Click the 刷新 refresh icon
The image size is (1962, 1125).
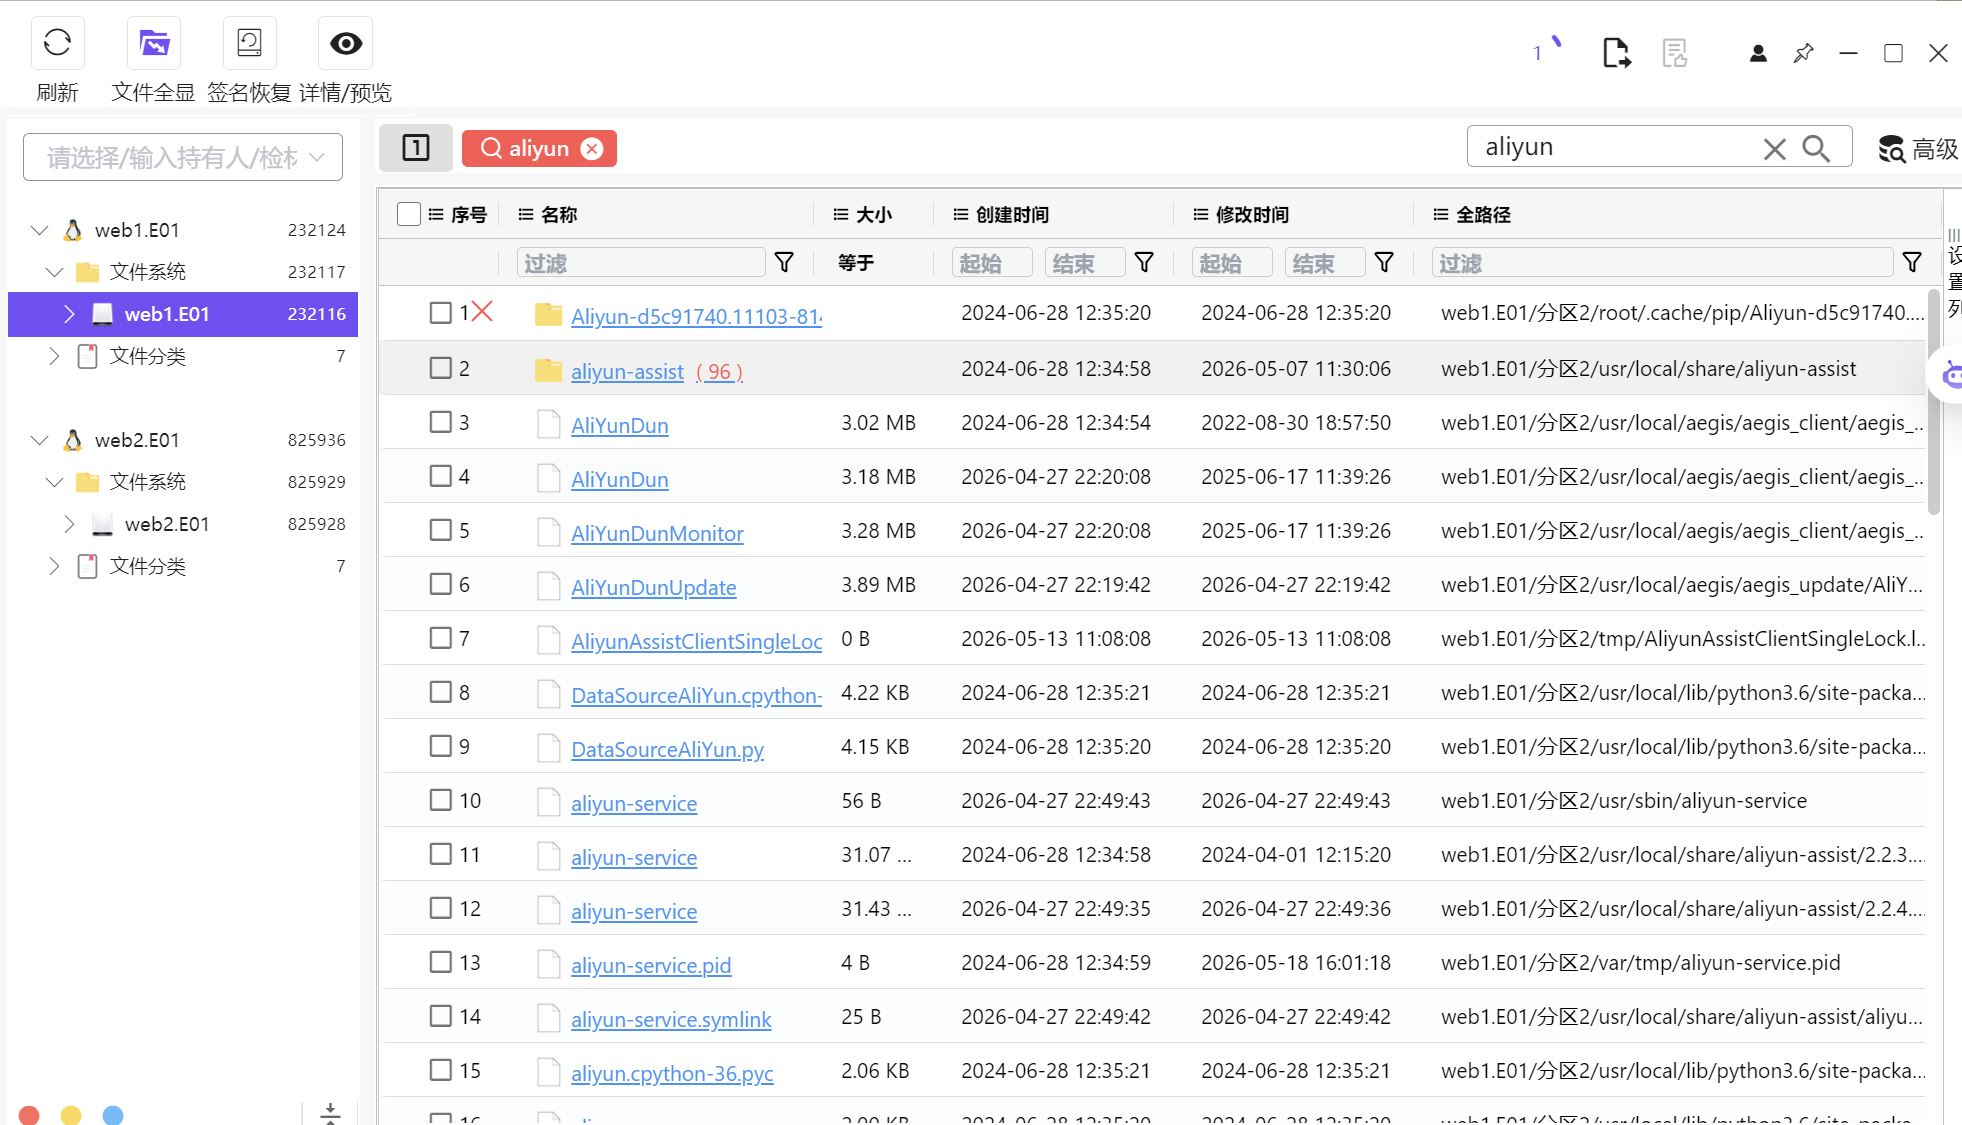pyautogui.click(x=58, y=43)
